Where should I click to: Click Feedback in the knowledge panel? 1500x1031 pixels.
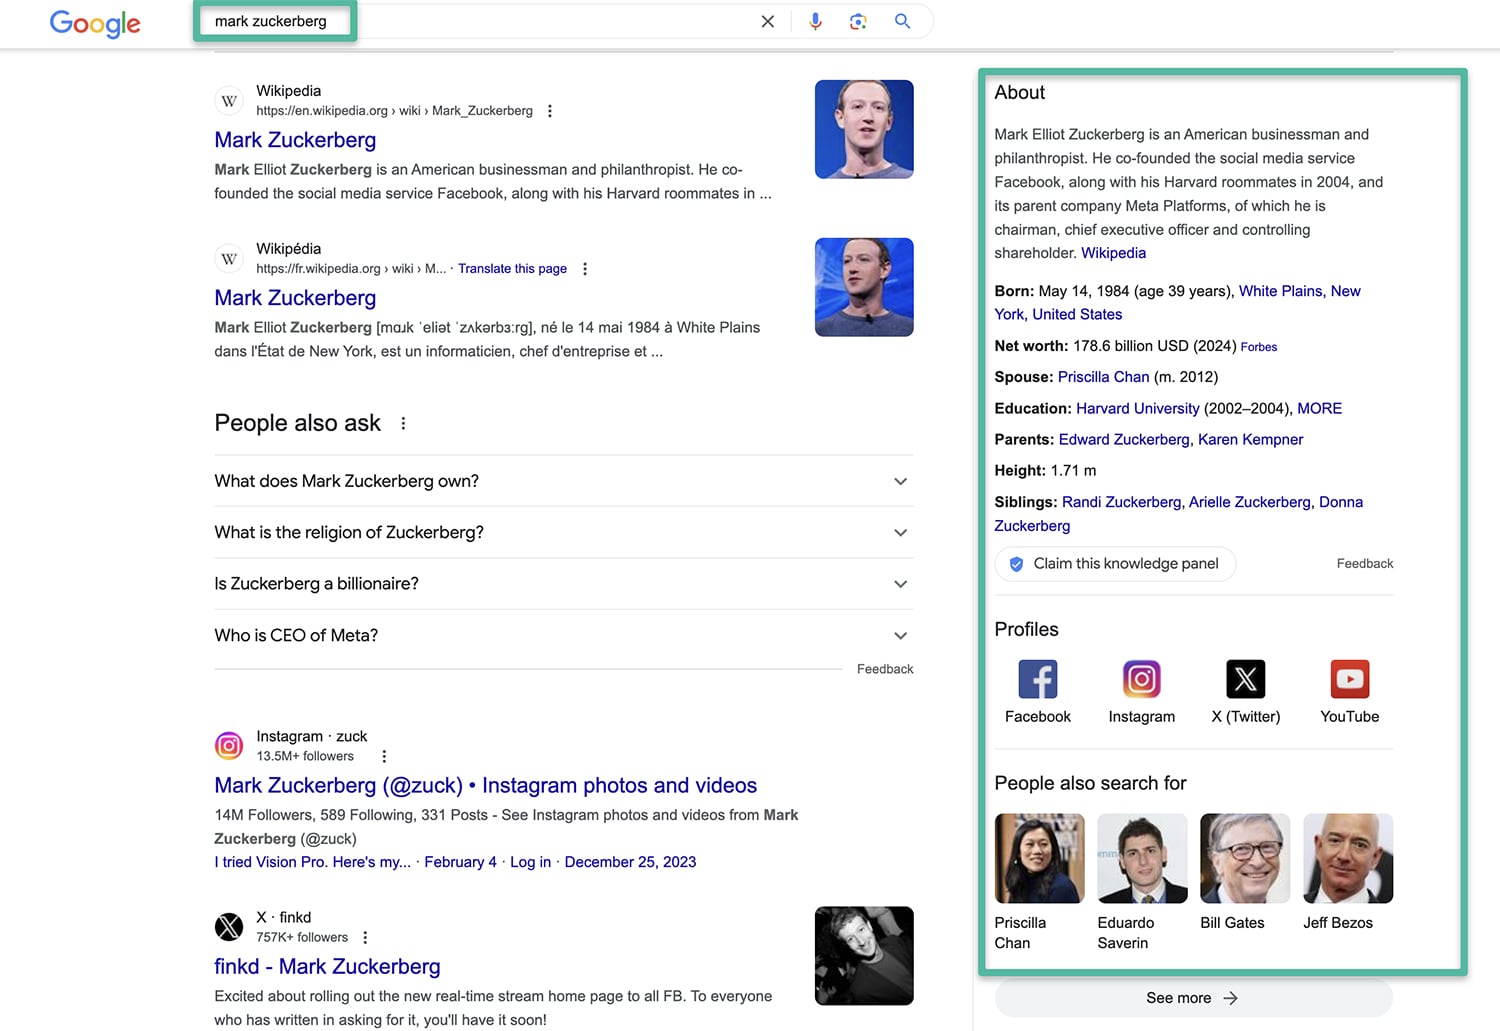(1364, 564)
